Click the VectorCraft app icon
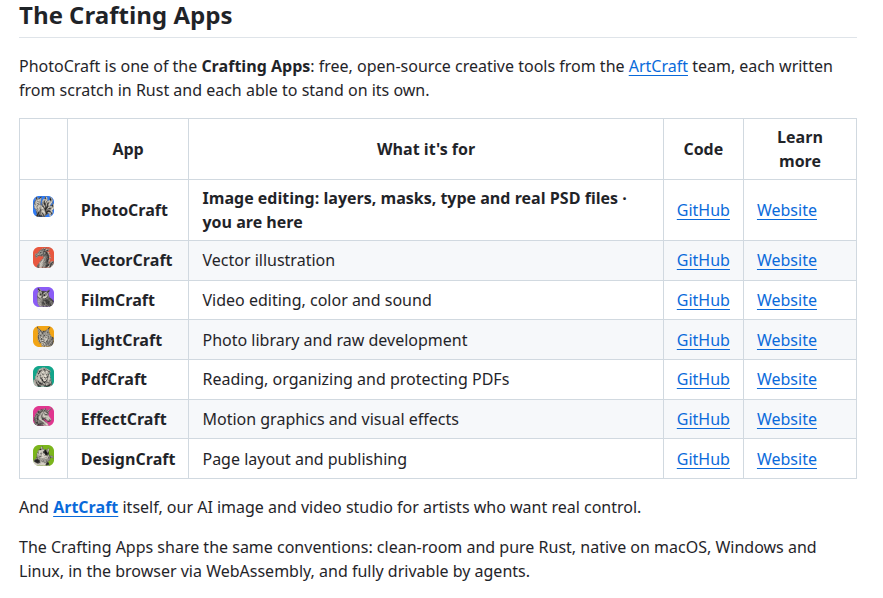883x598 pixels. click(x=43, y=257)
